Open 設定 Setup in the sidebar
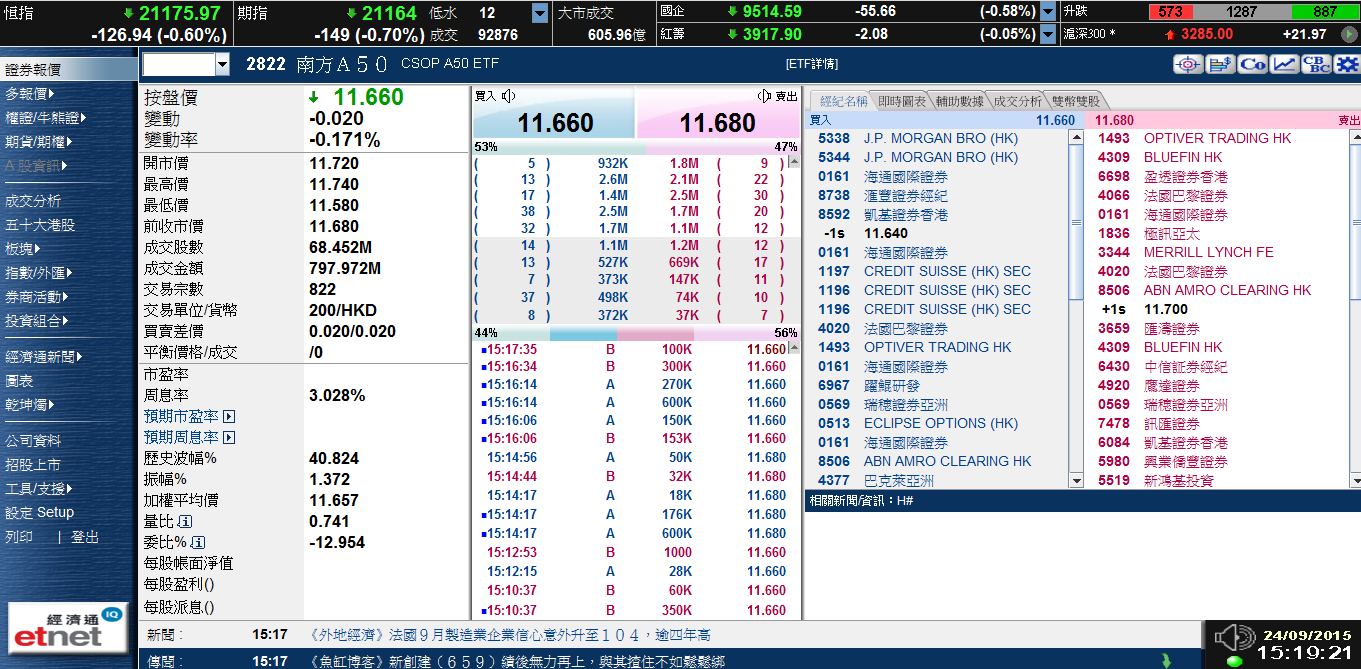This screenshot has width=1361, height=669. click(x=40, y=512)
